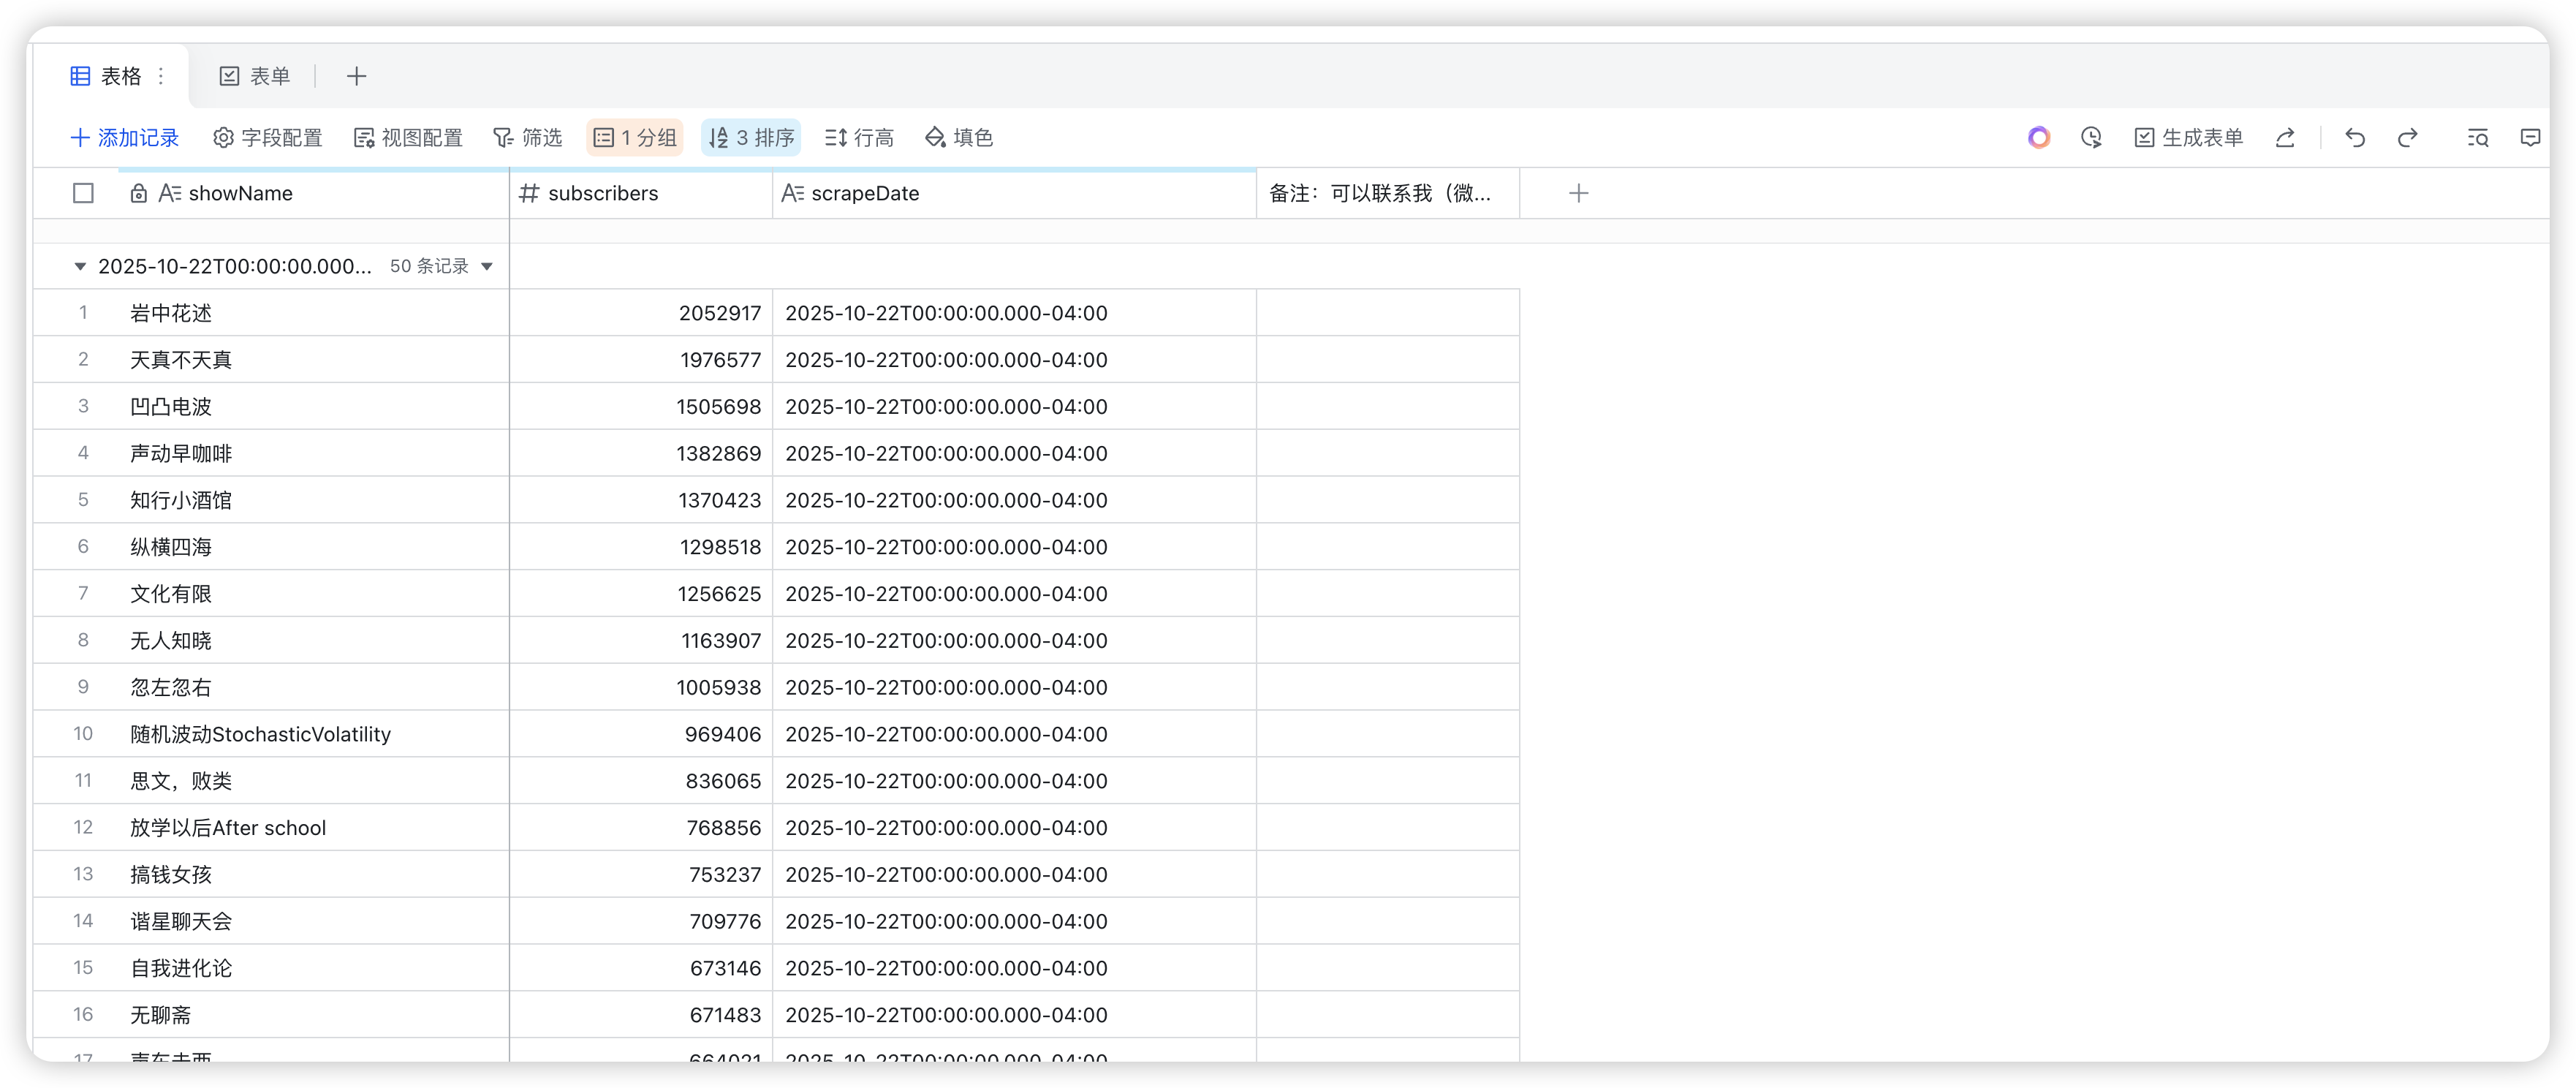This screenshot has height=1088, width=2576.
Task: Click the 生成表单 button
Action: (x=2189, y=138)
